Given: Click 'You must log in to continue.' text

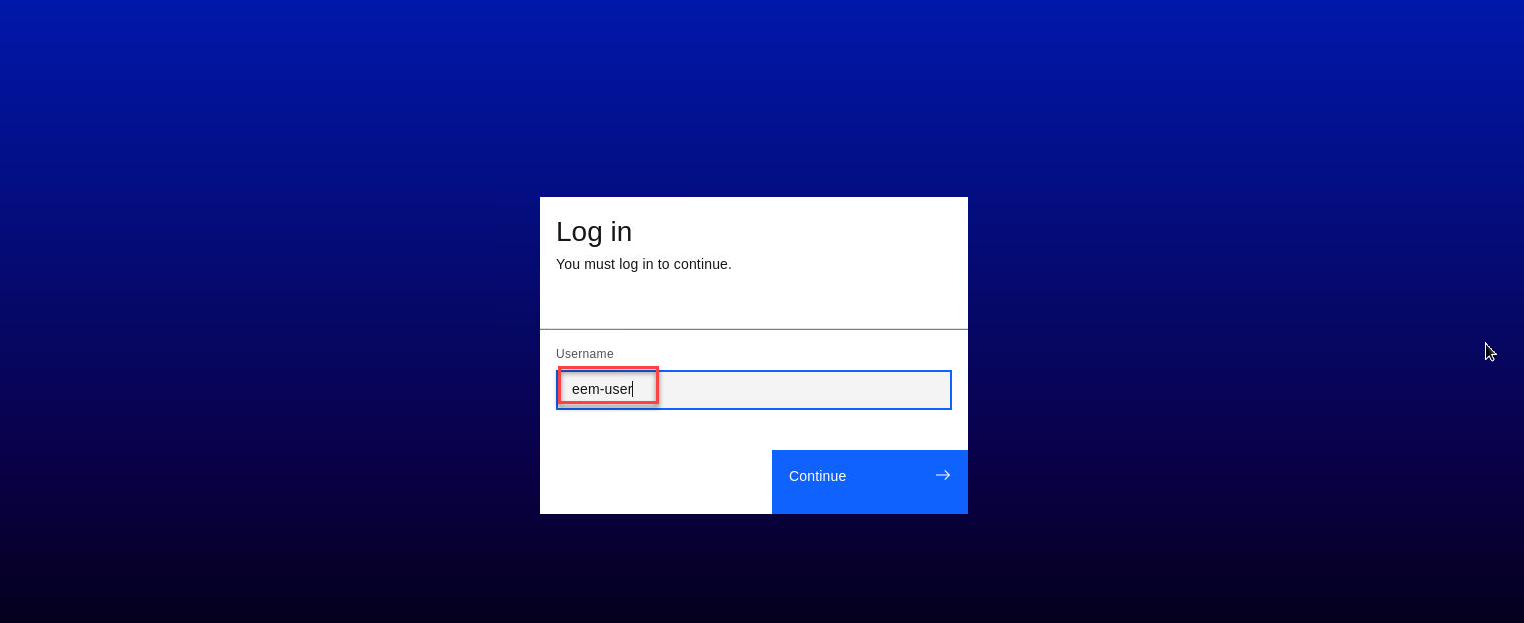Looking at the screenshot, I should (644, 264).
